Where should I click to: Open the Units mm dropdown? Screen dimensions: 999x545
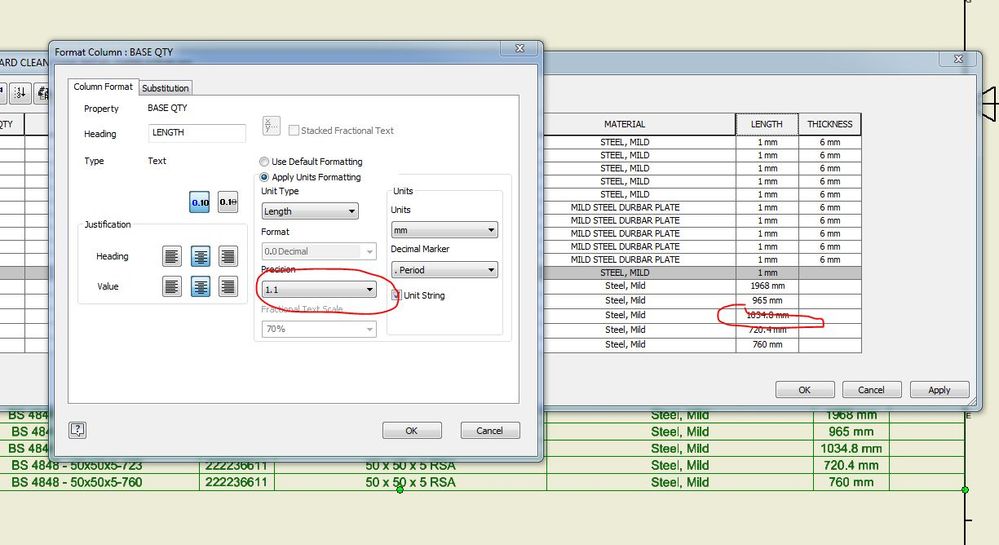click(444, 230)
